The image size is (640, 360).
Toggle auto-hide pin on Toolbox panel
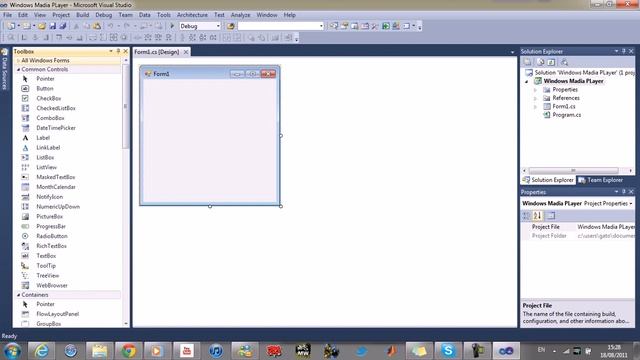(x=118, y=51)
